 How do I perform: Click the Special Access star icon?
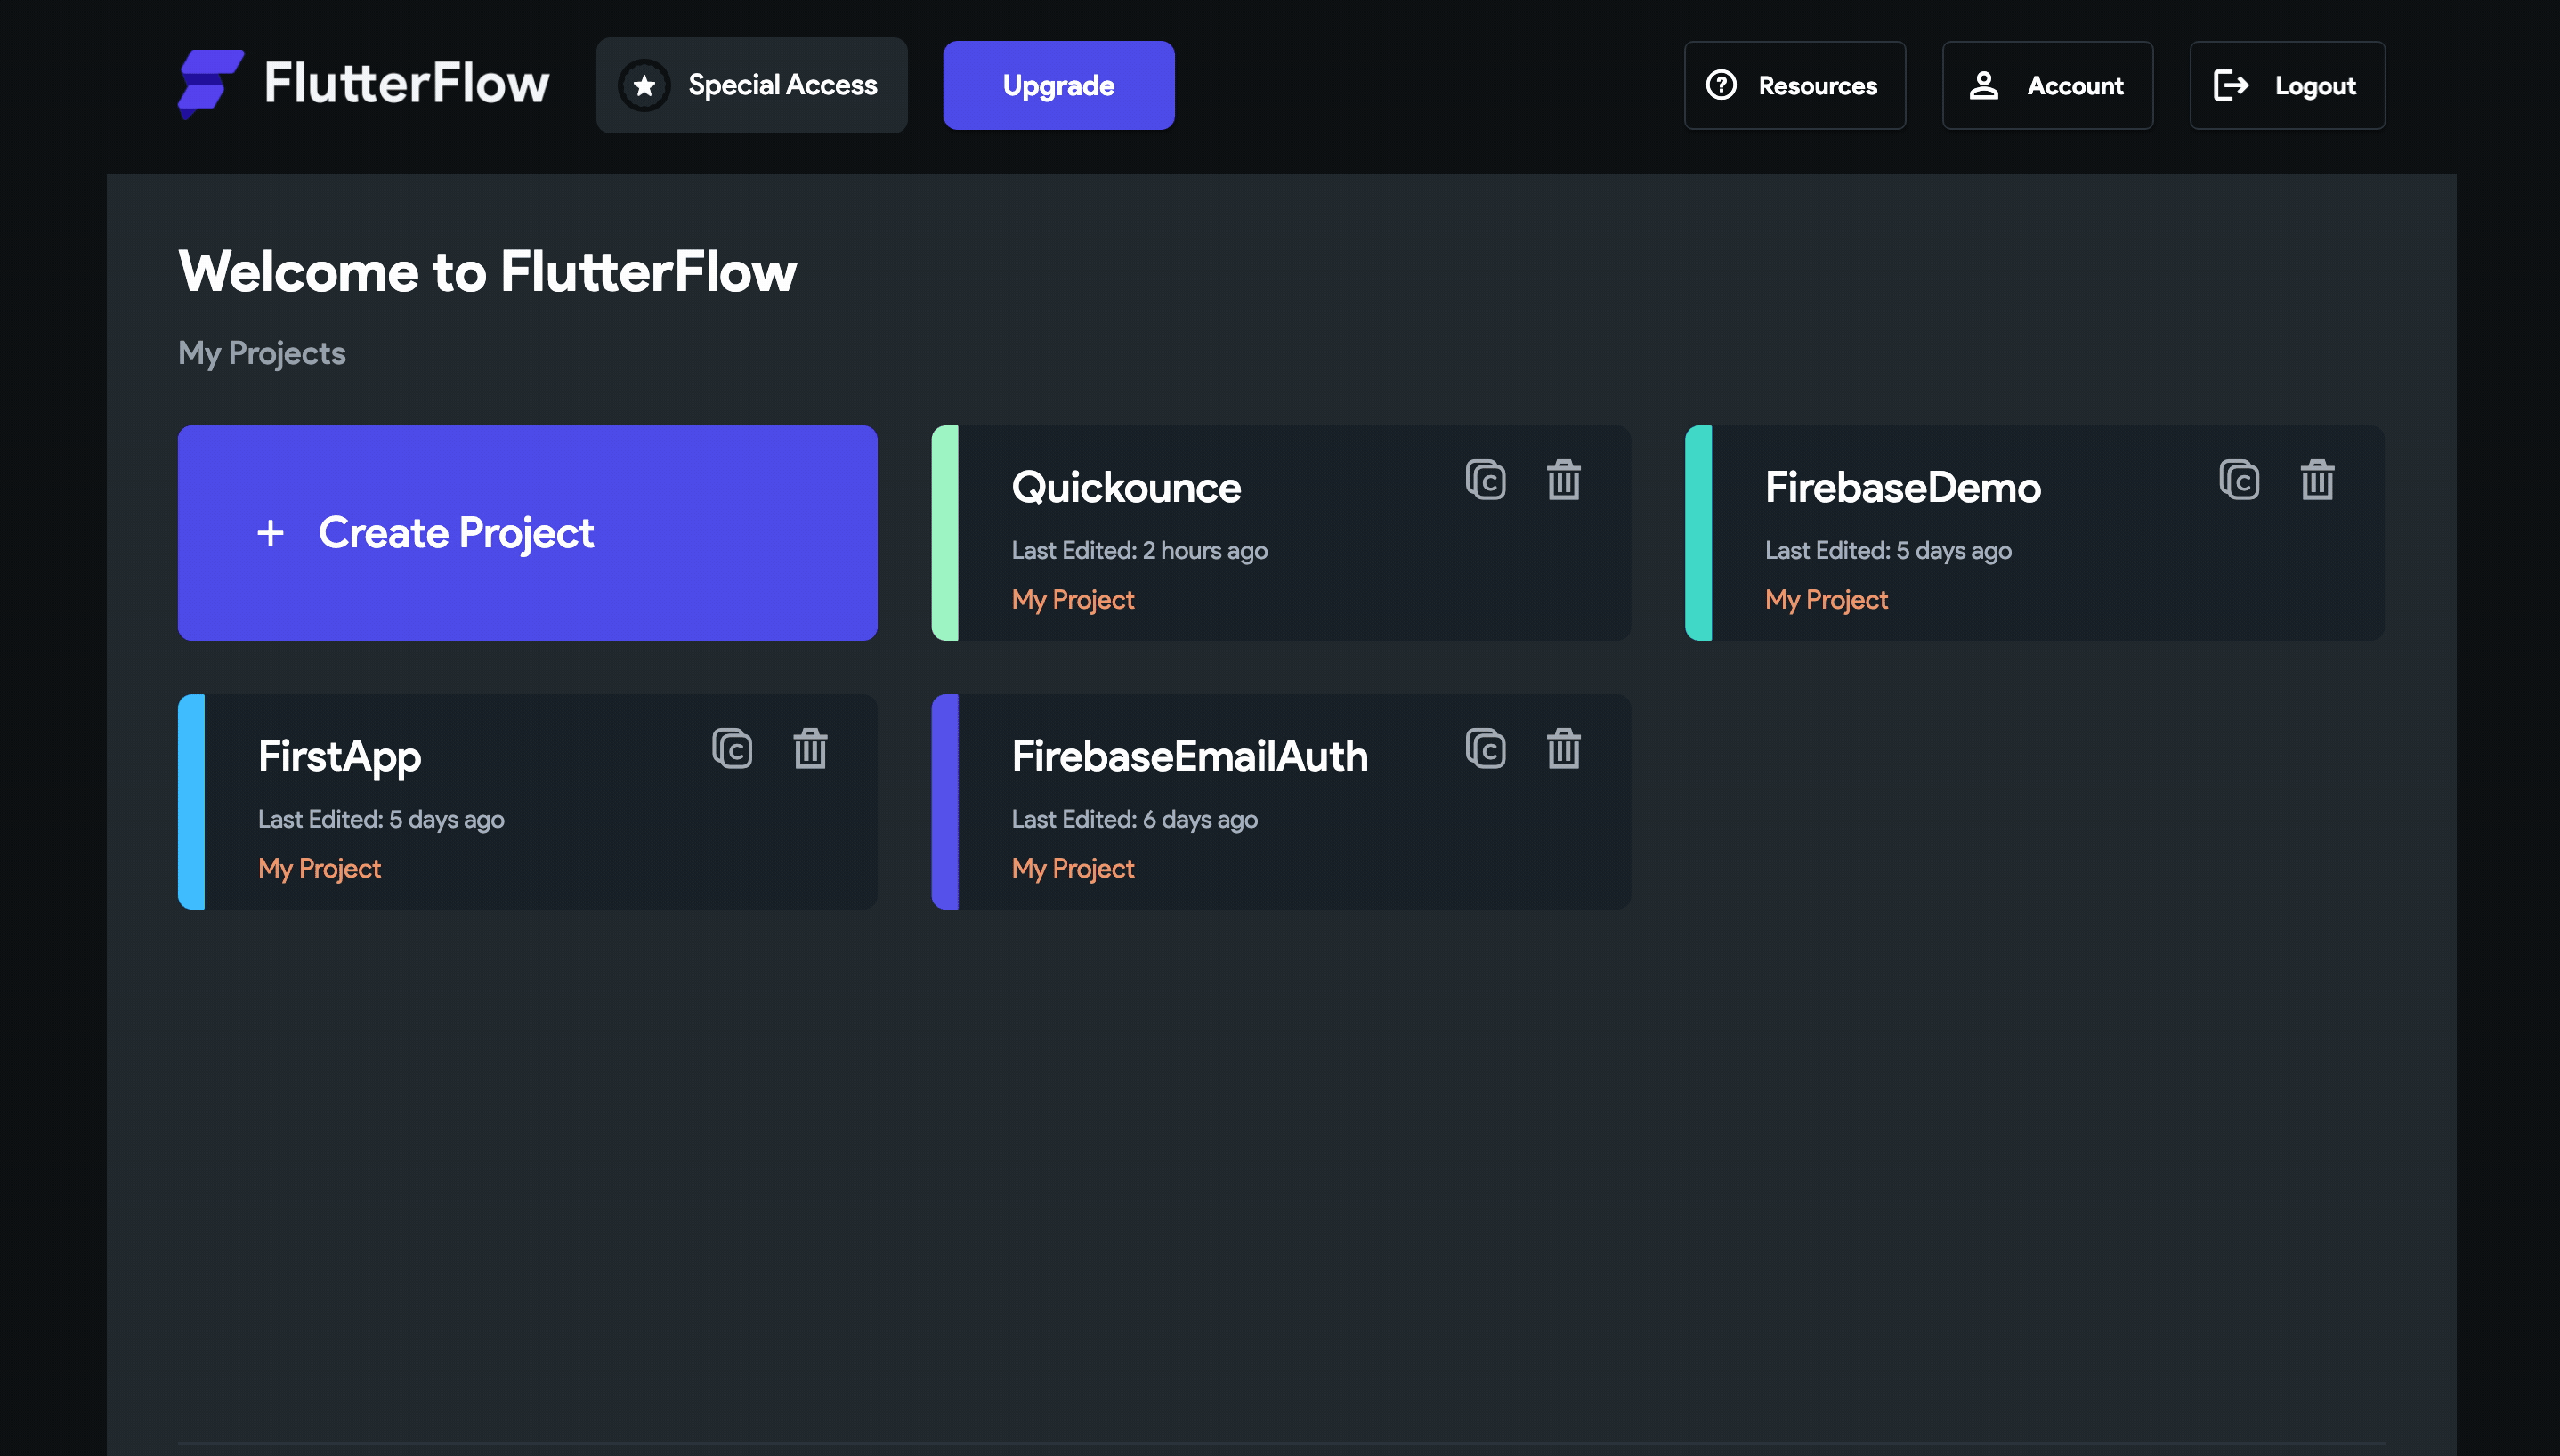(645, 85)
